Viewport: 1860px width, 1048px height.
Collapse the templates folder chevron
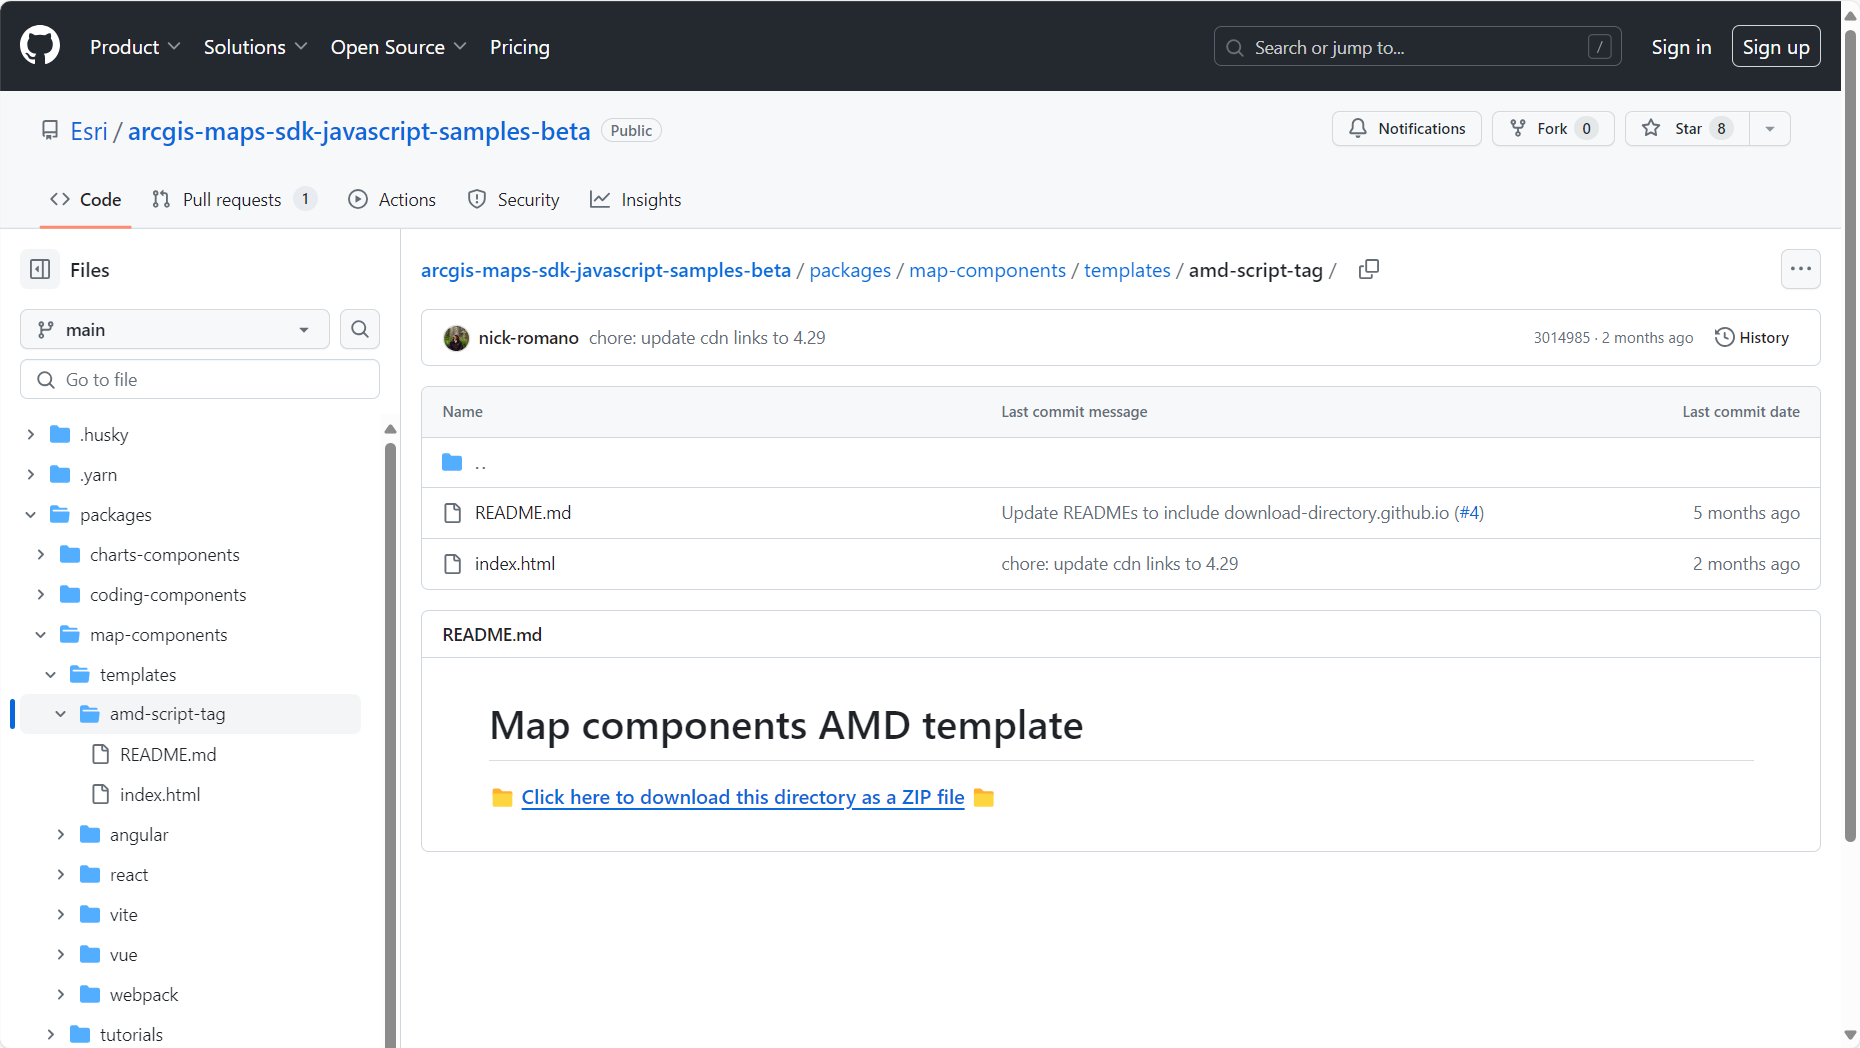50,674
